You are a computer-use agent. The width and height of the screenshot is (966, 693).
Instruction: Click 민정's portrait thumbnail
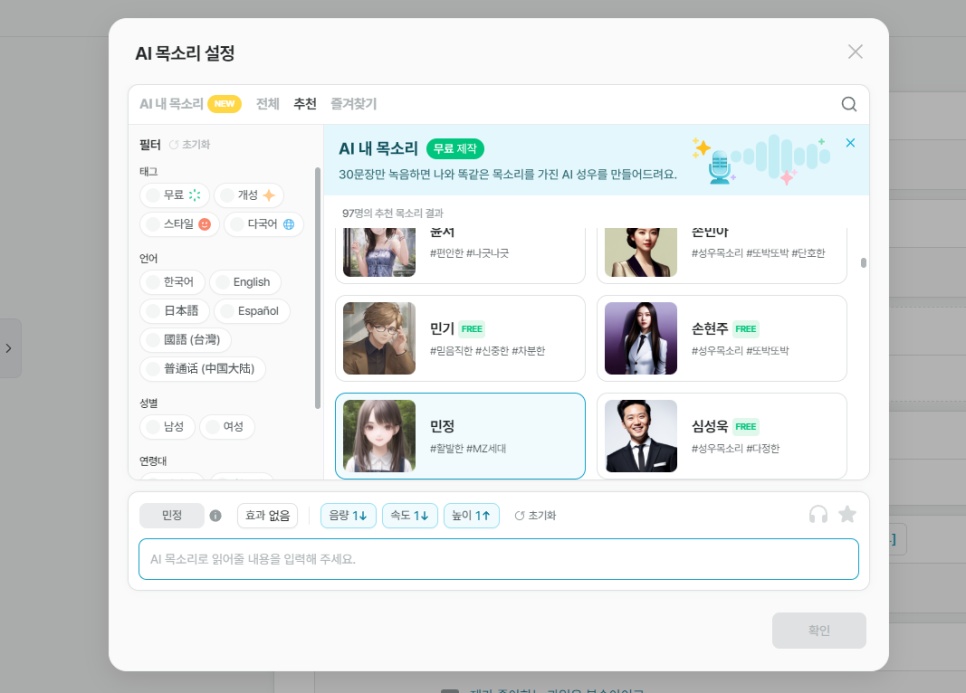tap(379, 436)
